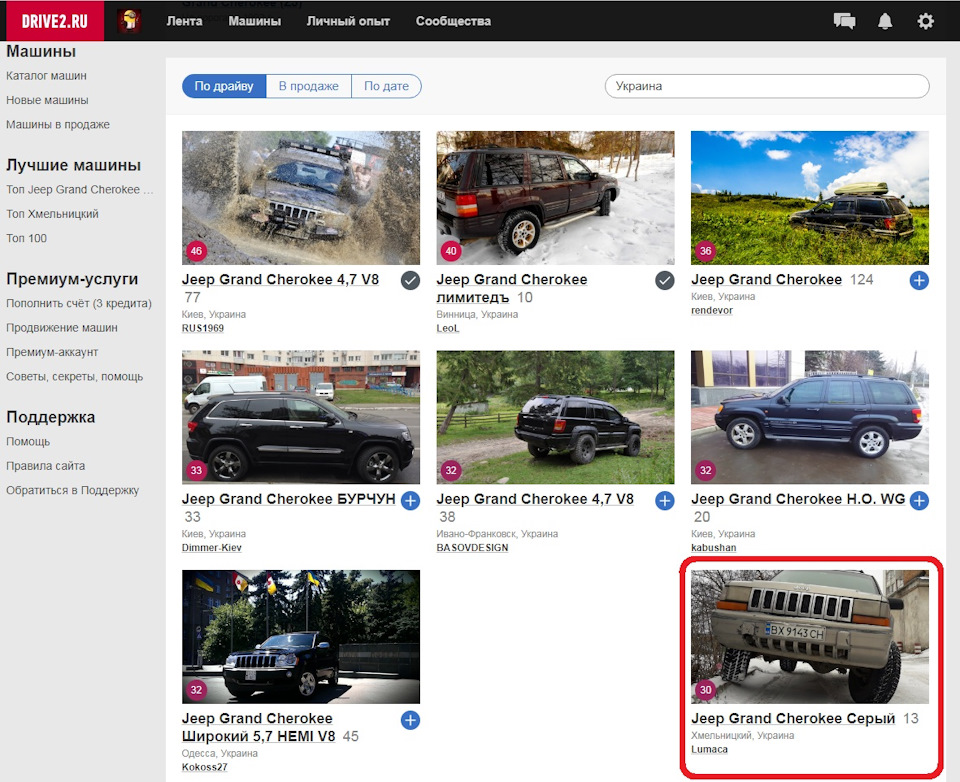Open user profile BASOVDESIGN
The width and height of the screenshot is (960, 782).
point(472,547)
